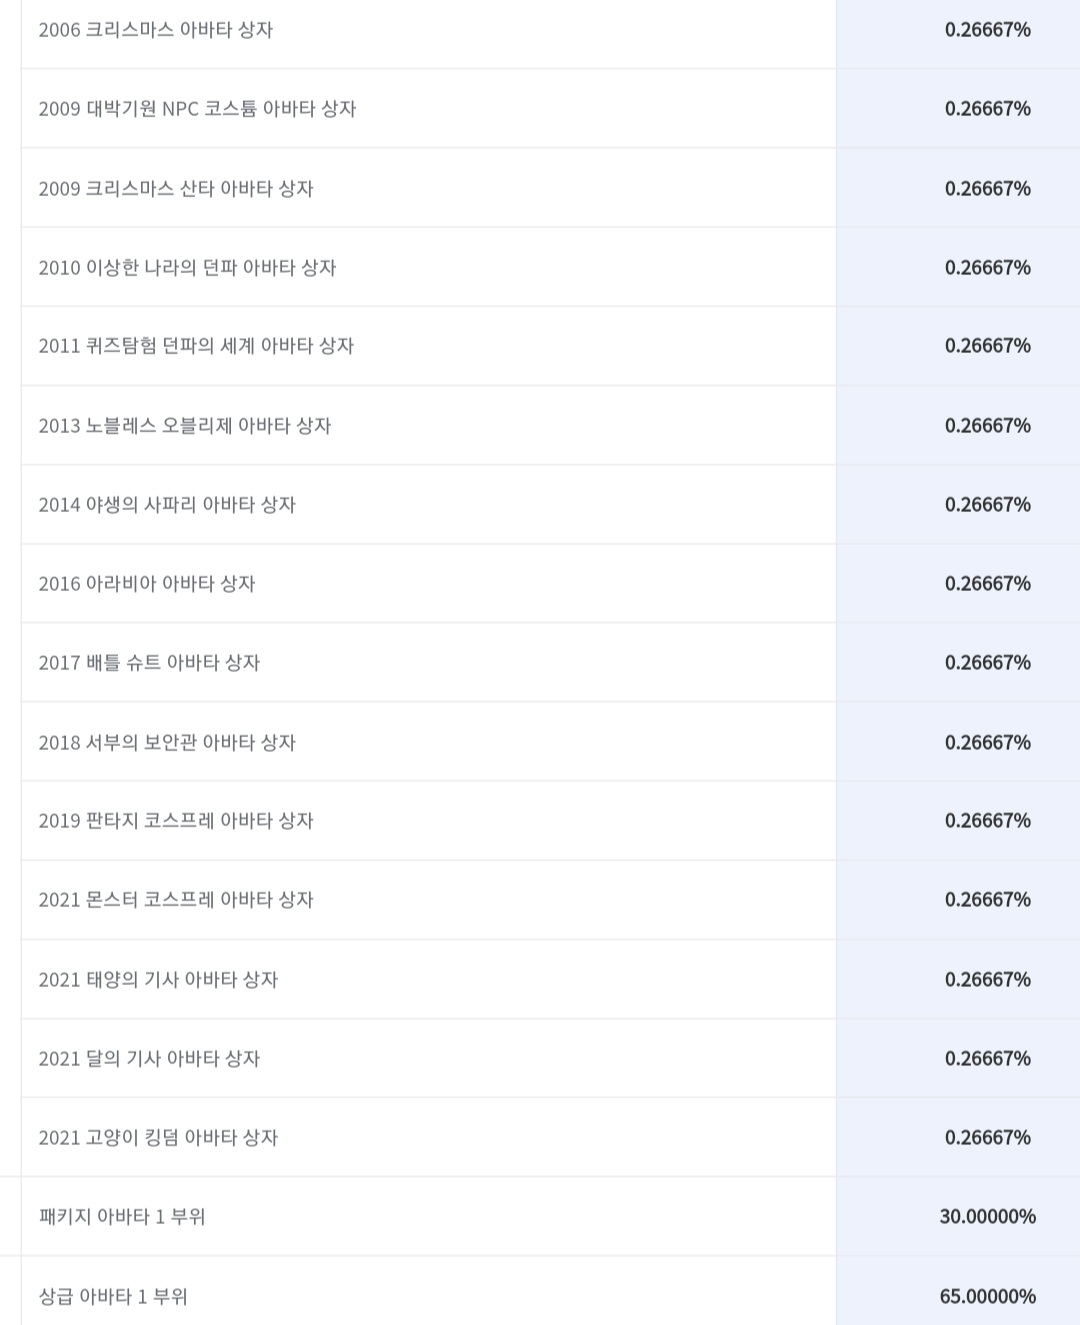Click the 2018 서부의 보안관 아바타 상자 entry
Screen dimensions: 1080x1325
click(x=167, y=742)
